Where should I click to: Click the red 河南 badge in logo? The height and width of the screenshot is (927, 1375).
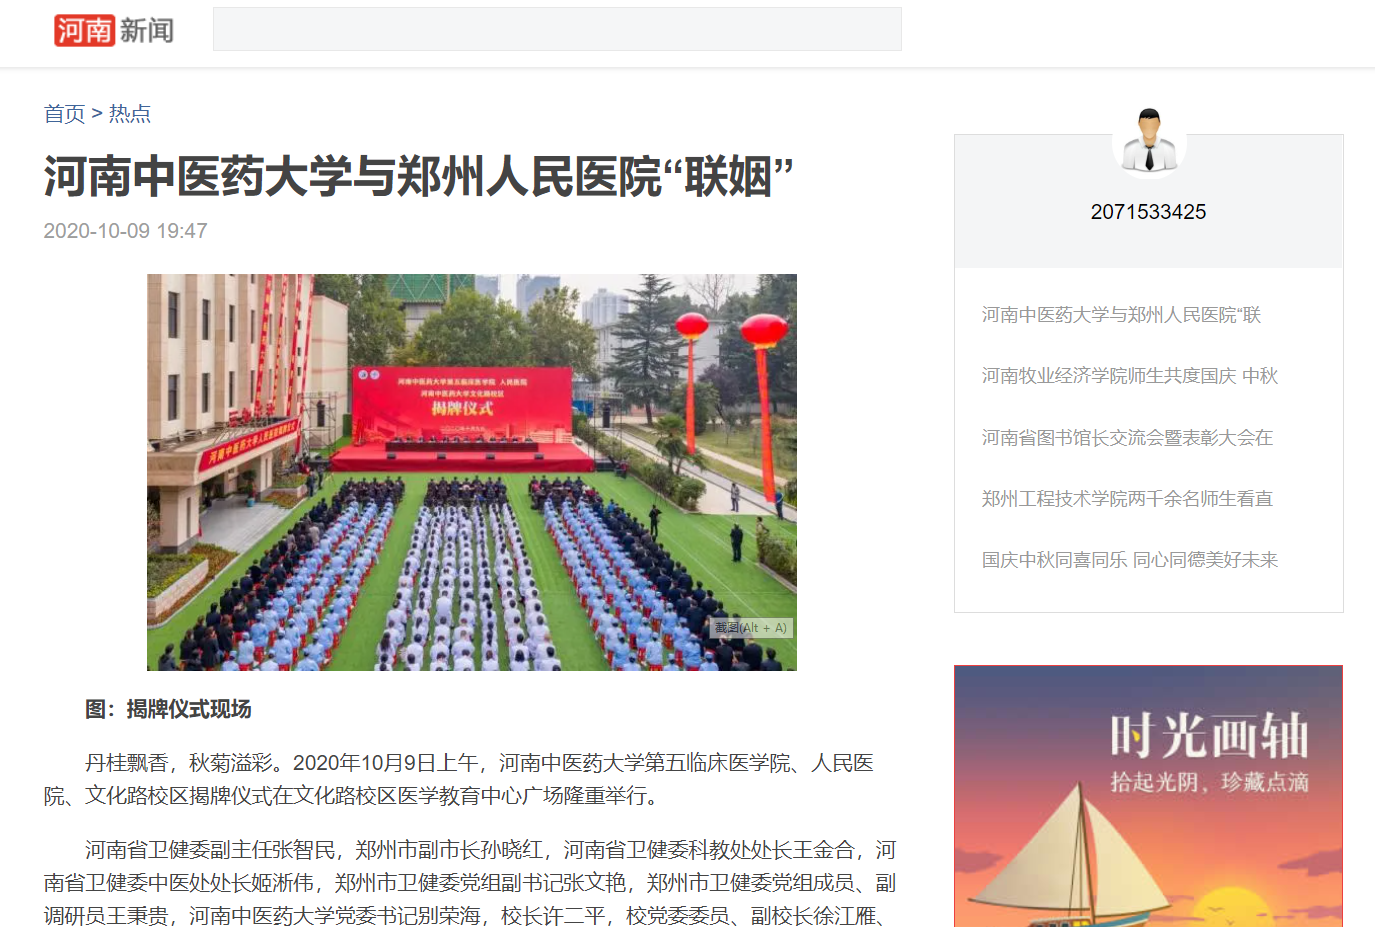85,30
